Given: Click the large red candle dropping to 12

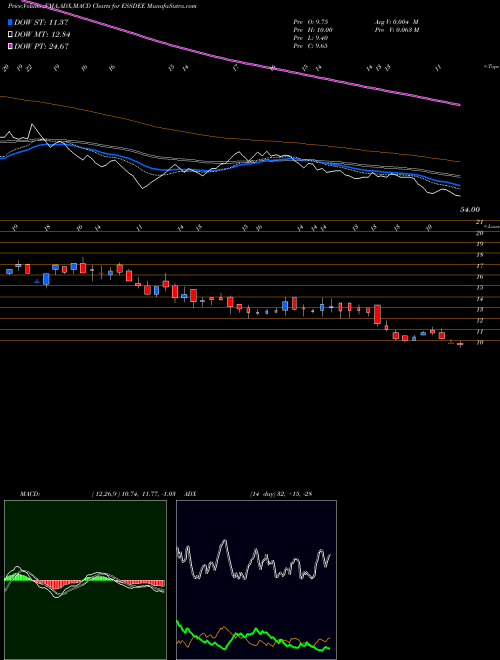Looking at the screenshot, I should (x=378, y=314).
